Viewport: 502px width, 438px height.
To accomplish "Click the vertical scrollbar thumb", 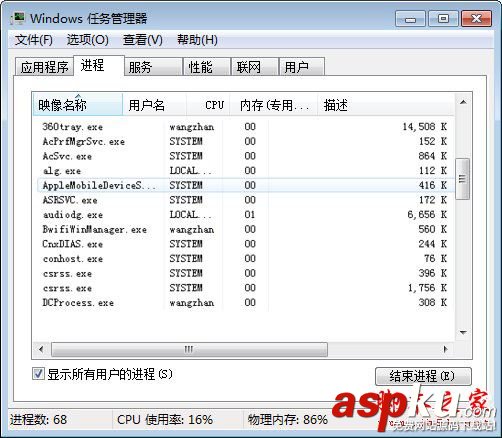I will 462,179.
